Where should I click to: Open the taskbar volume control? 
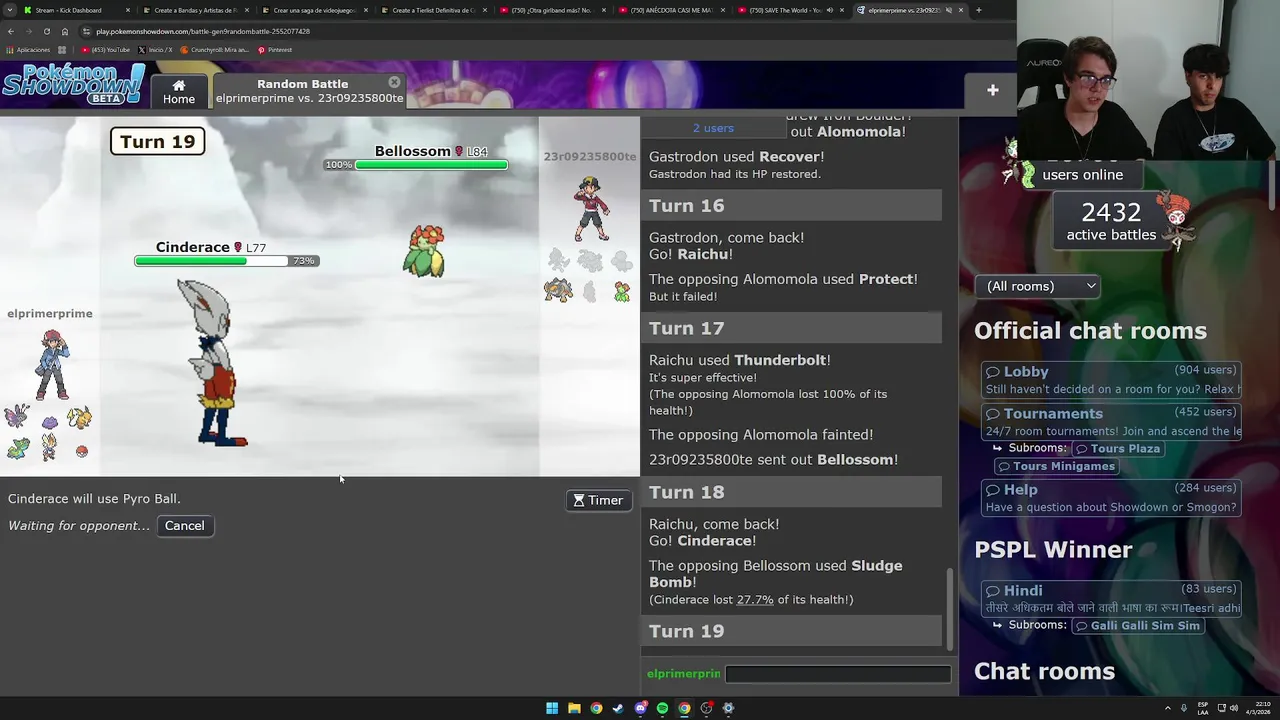coord(1234,708)
